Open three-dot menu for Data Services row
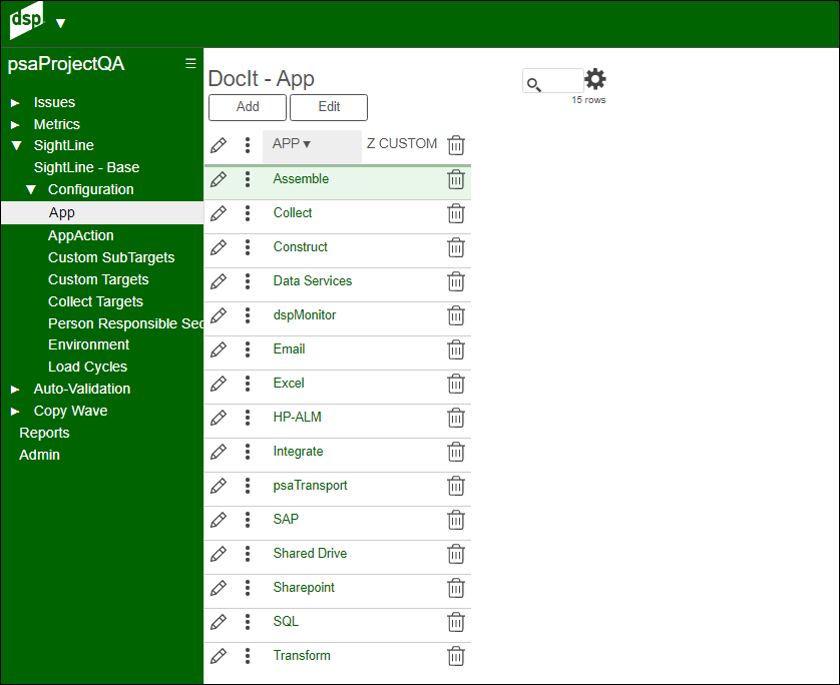840x685 pixels. tap(248, 281)
